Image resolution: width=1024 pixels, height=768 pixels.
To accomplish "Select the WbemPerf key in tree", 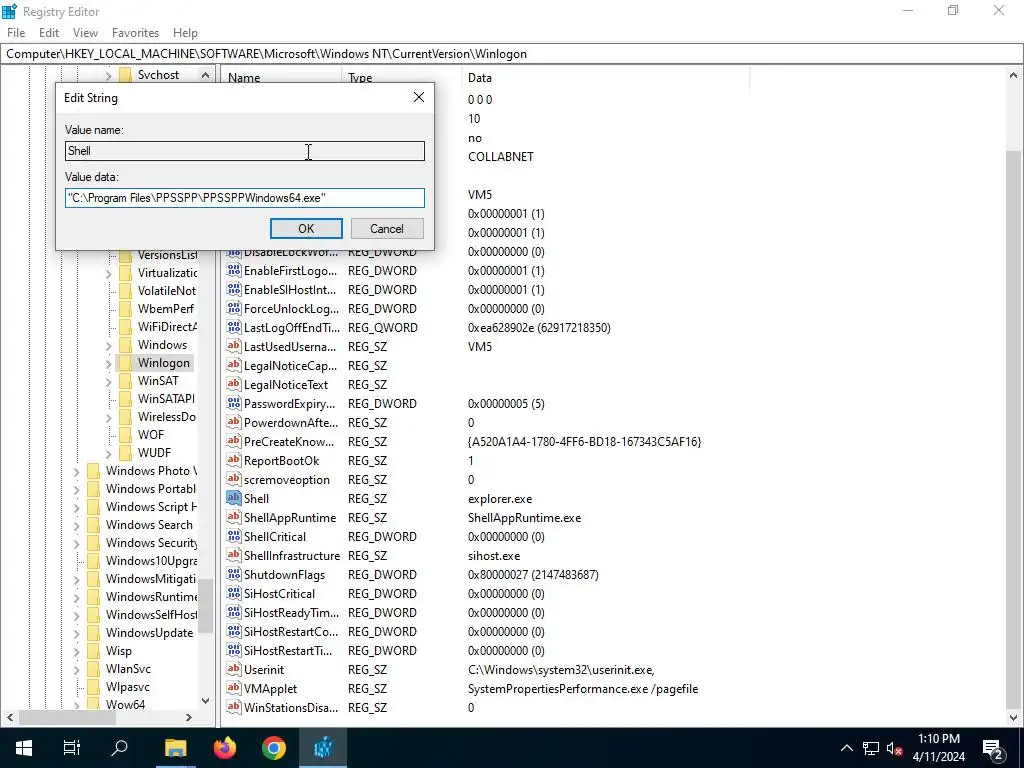I will pos(165,308).
